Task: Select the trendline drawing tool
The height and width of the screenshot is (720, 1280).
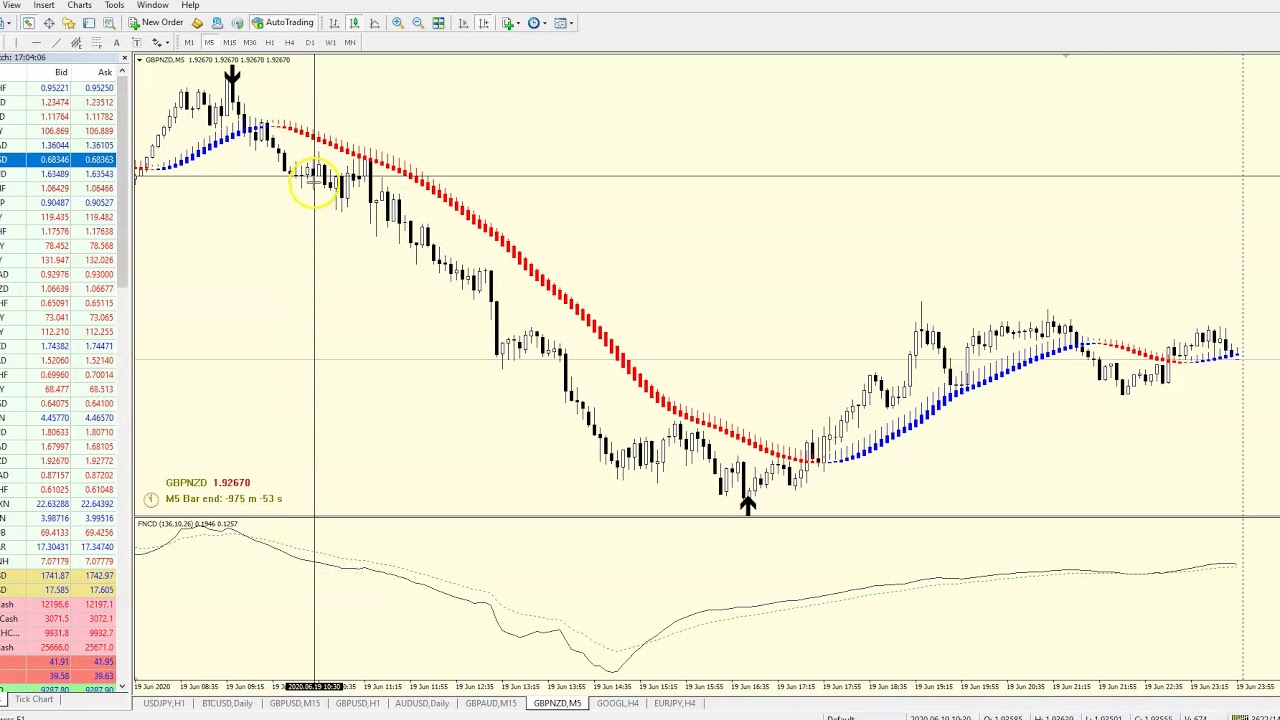Action: pos(56,42)
